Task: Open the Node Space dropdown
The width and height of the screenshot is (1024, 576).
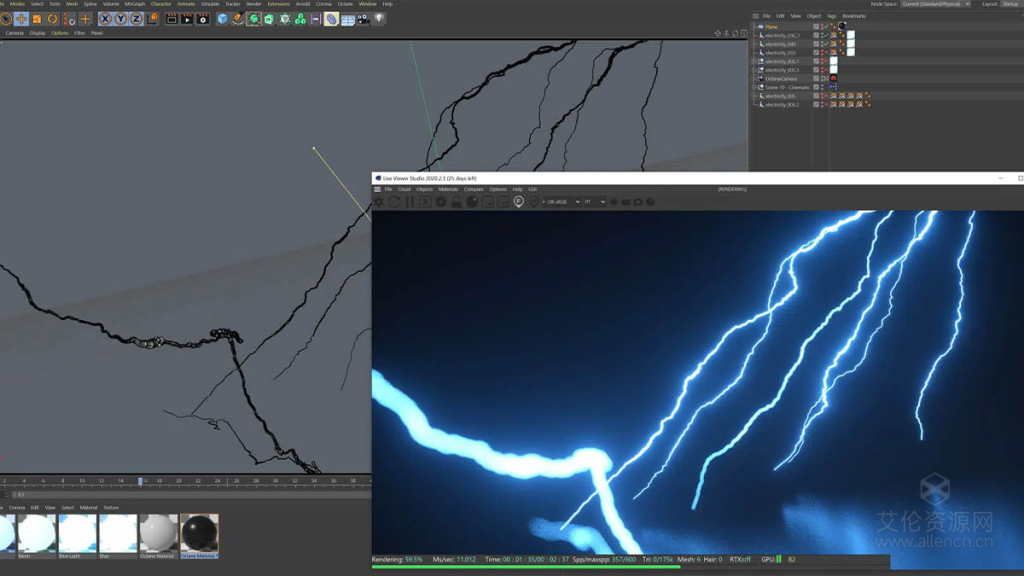Action: click(935, 4)
